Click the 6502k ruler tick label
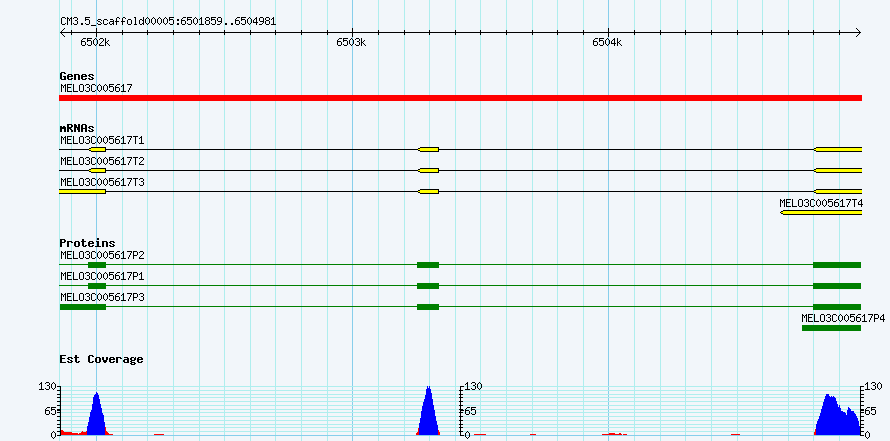Image resolution: width=890 pixels, height=441 pixels. [95, 42]
